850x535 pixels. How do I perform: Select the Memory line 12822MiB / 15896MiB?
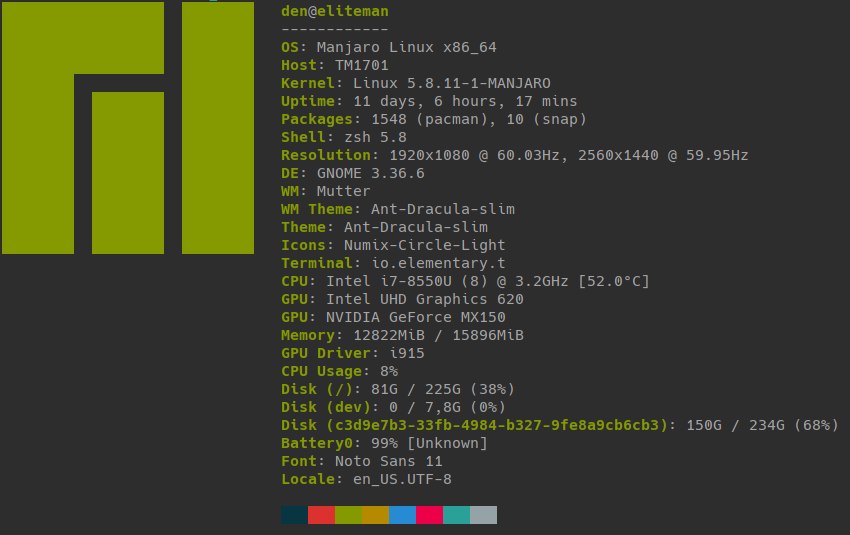tap(402, 335)
